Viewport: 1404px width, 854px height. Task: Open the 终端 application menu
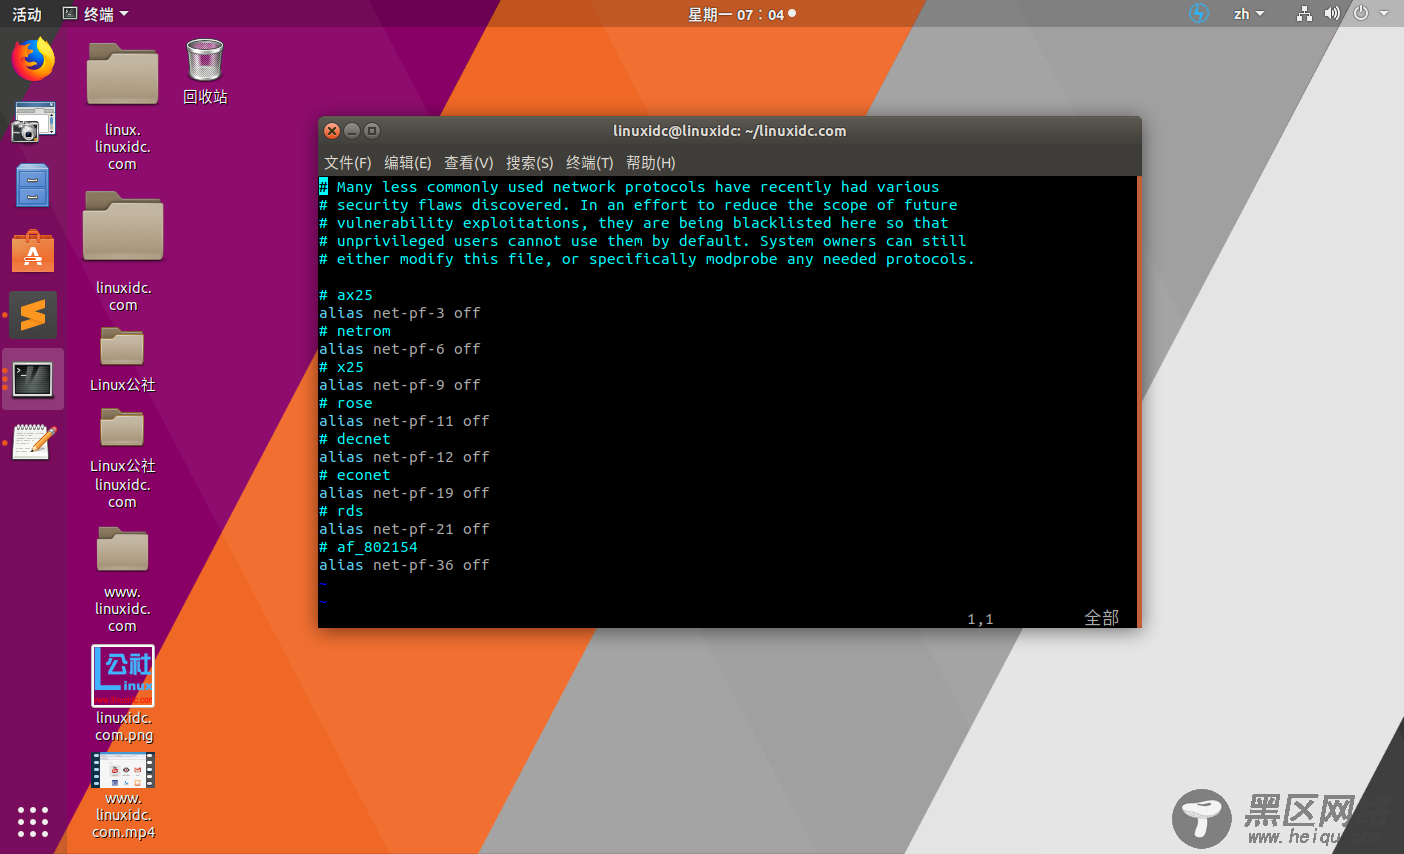click(96, 14)
